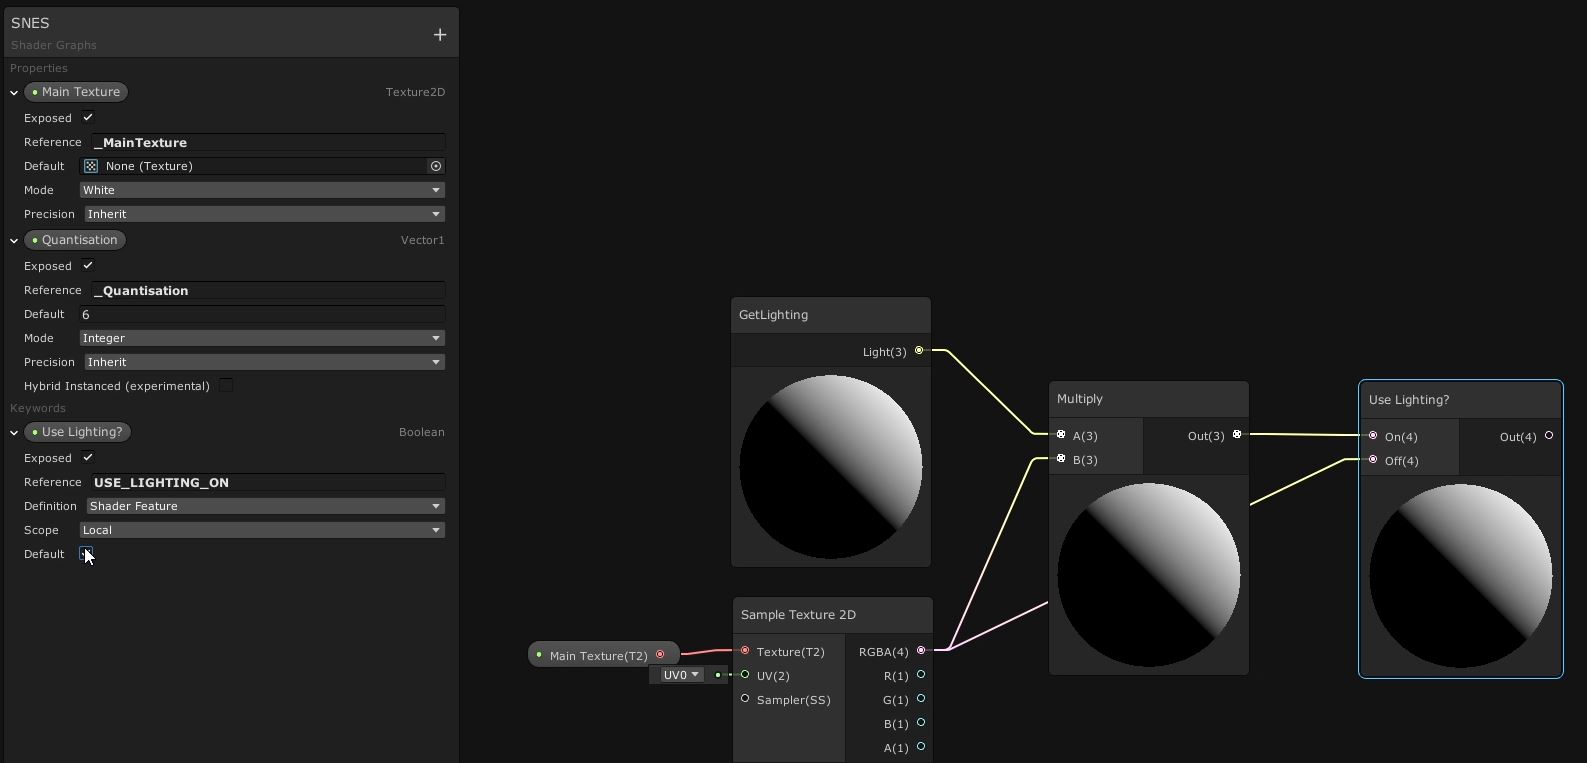Select the GetLighting node title

click(774, 315)
